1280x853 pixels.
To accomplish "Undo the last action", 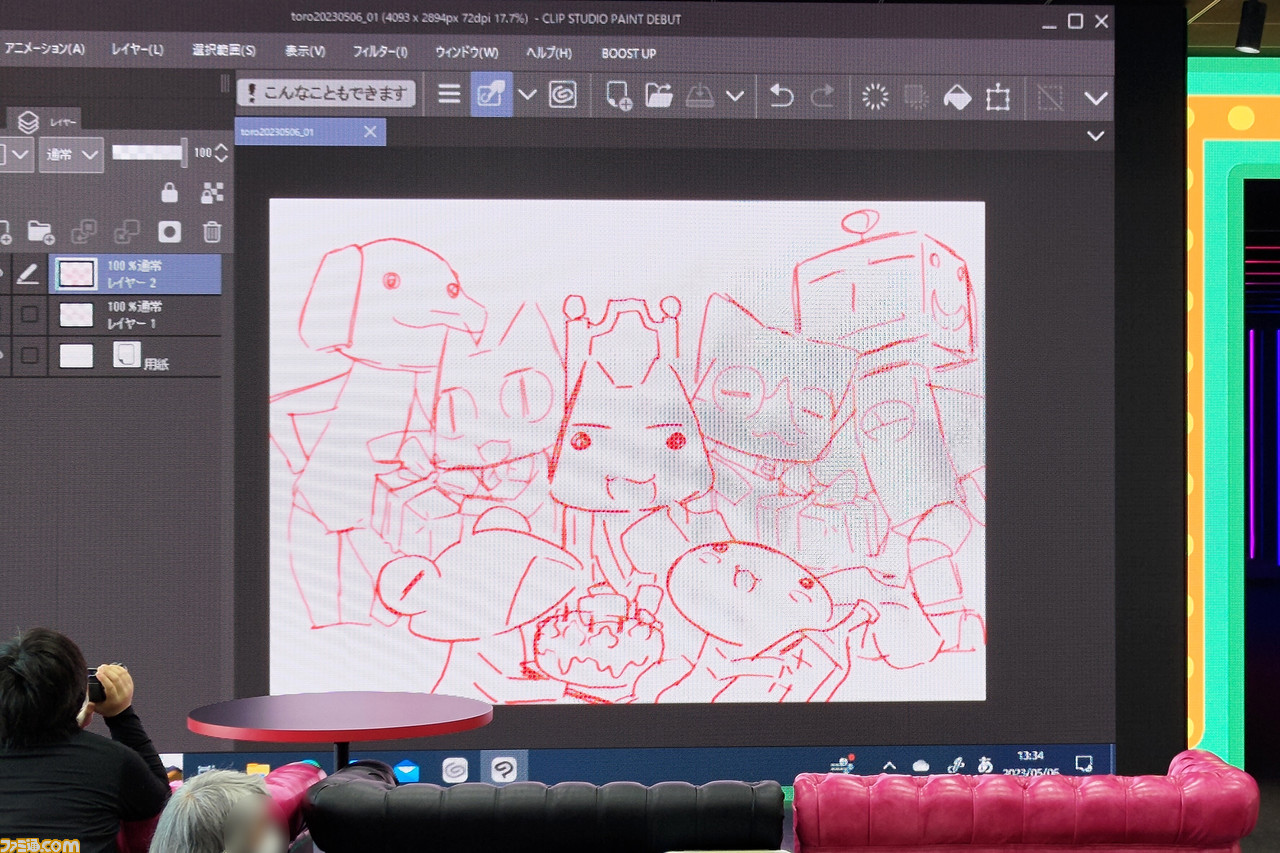I will pyautogui.click(x=781, y=96).
